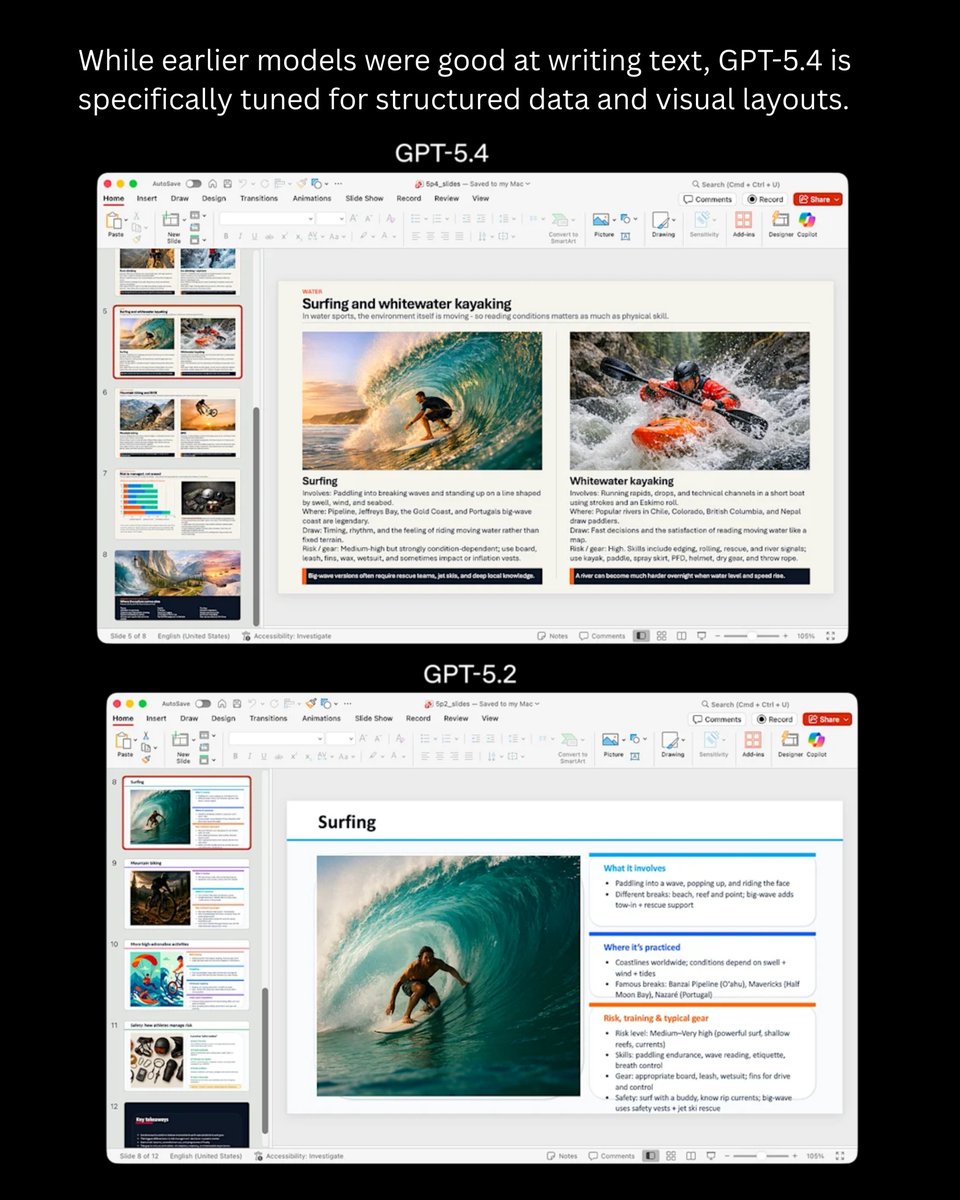This screenshot has height=1200, width=960.
Task: Open font name dropdown in 5p2_slides ribbon
Action: 319,738
